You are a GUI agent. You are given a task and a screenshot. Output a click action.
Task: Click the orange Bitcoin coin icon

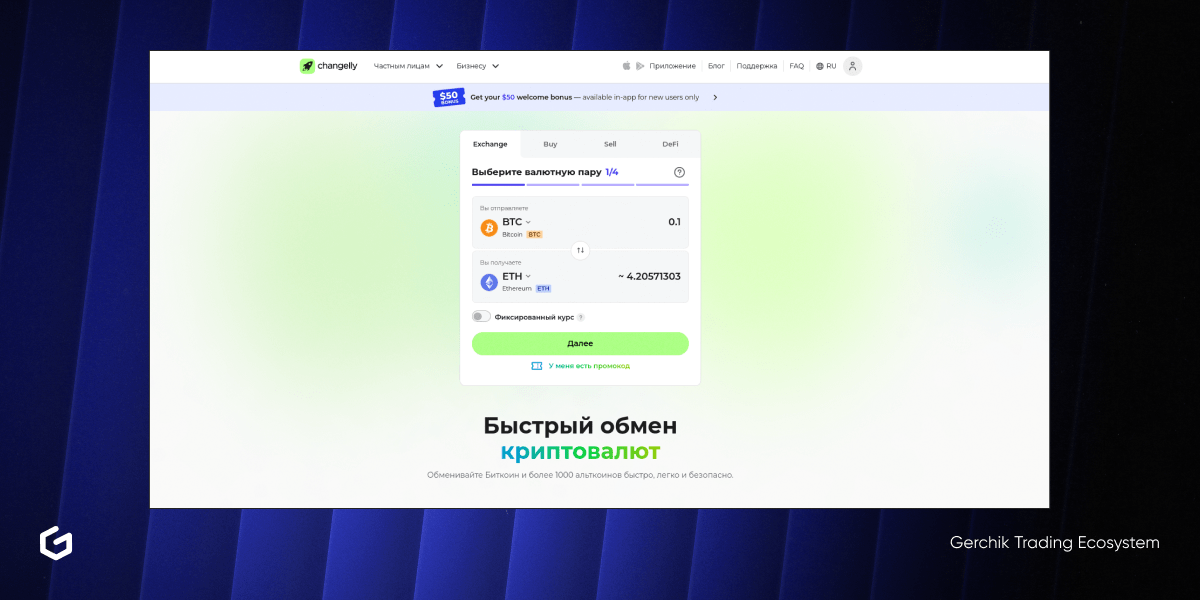tap(489, 228)
